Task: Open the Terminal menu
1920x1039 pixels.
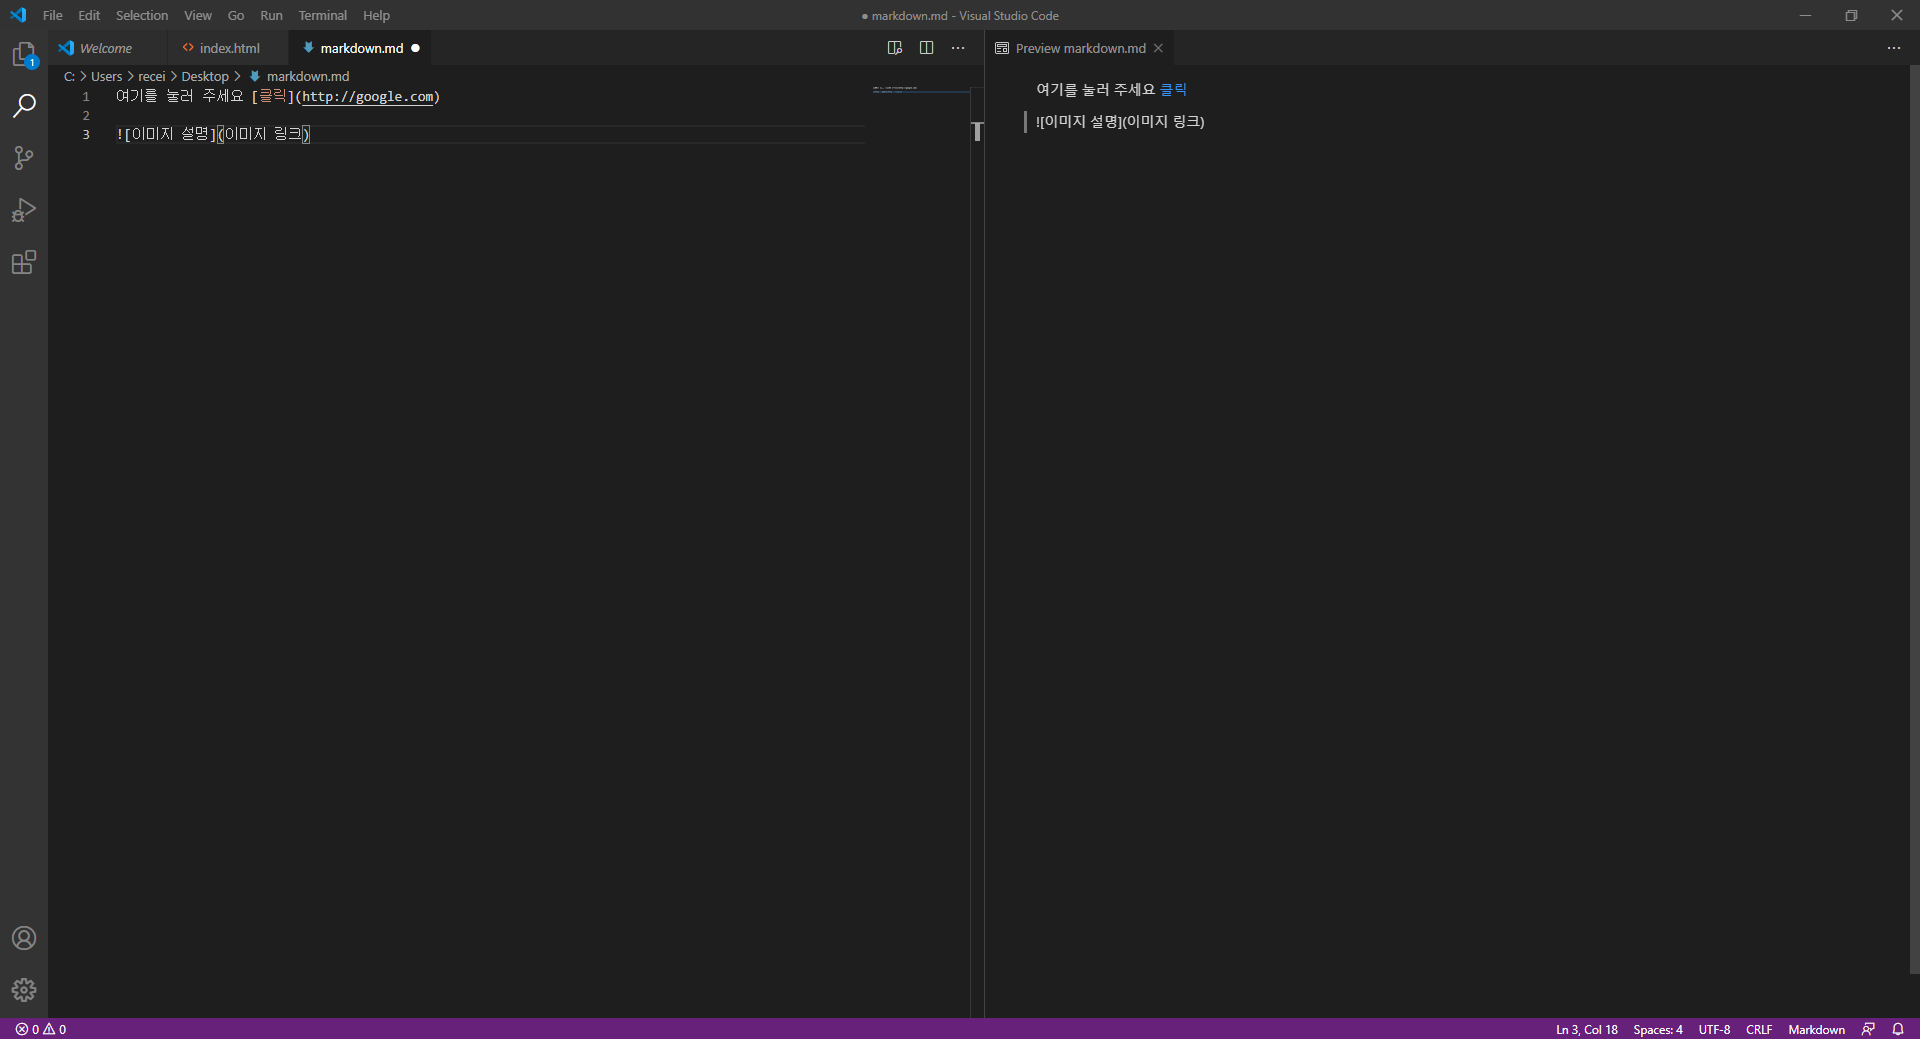Action: point(323,15)
